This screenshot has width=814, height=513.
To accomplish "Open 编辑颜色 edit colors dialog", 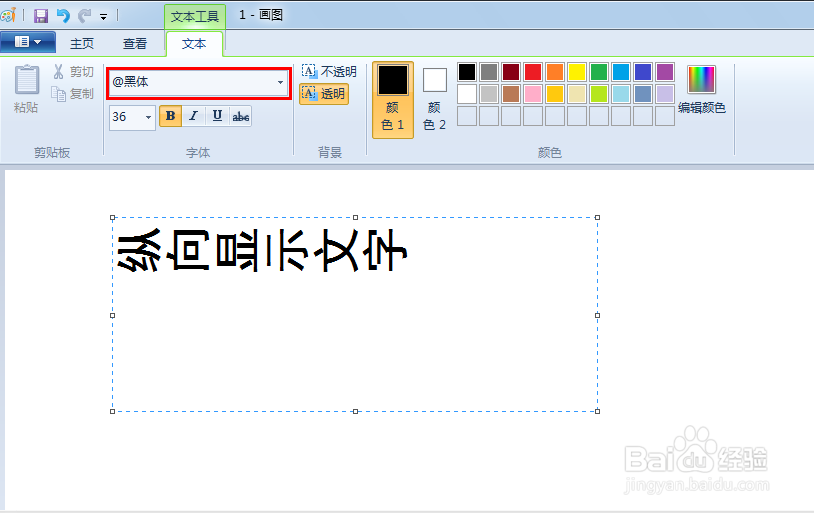I will (701, 89).
